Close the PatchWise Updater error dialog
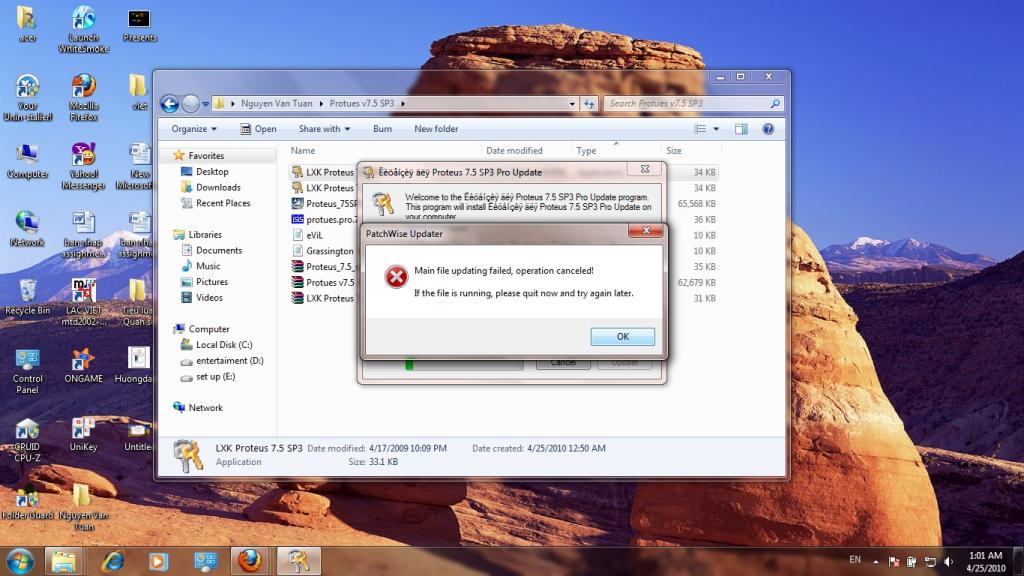1024x576 pixels. [x=645, y=231]
